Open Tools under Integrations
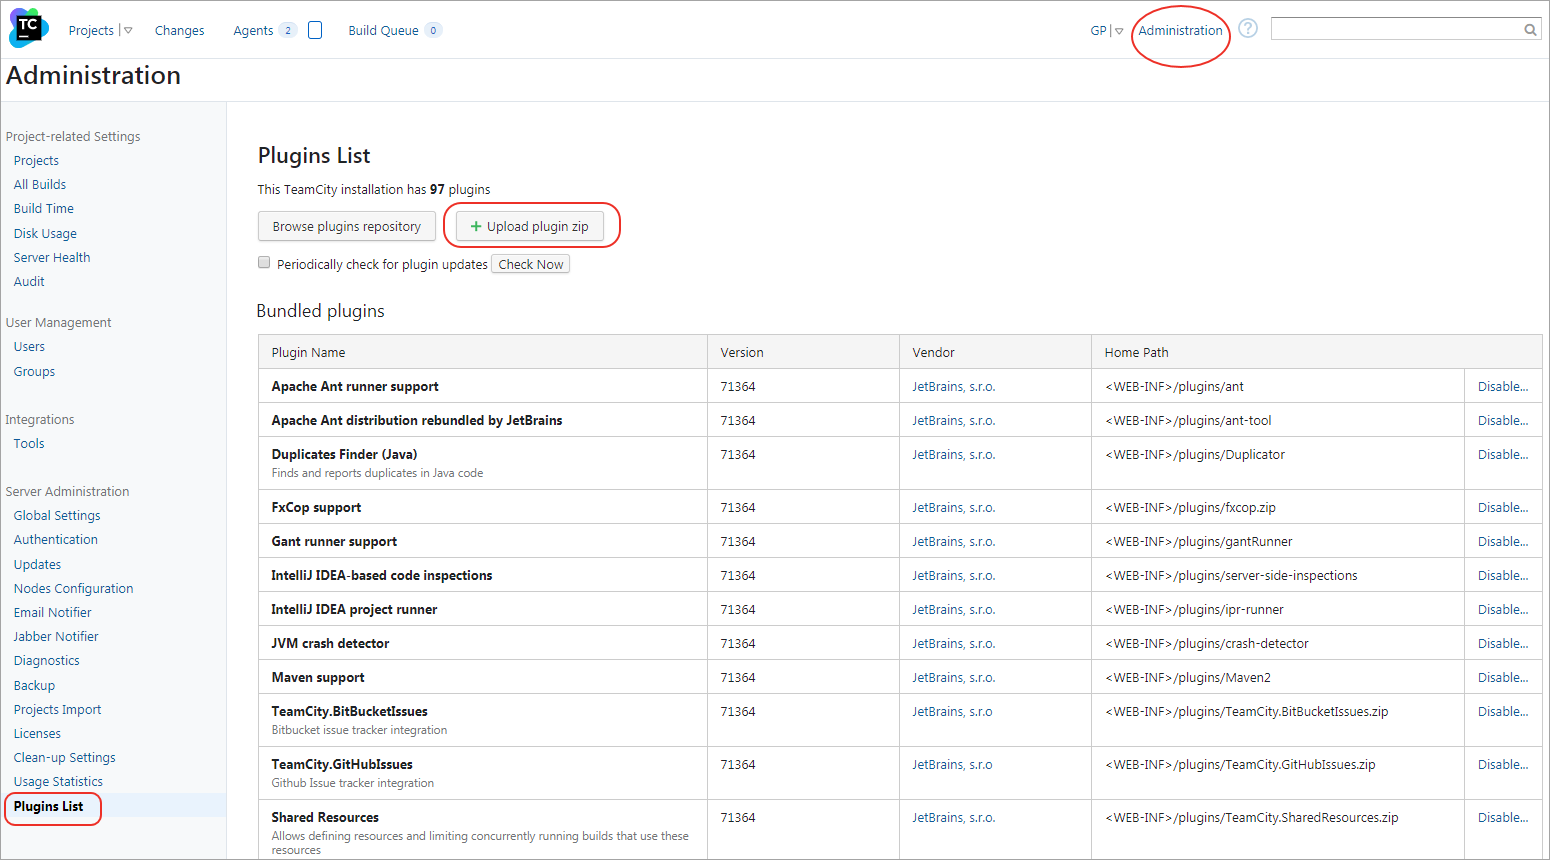 pos(29,444)
